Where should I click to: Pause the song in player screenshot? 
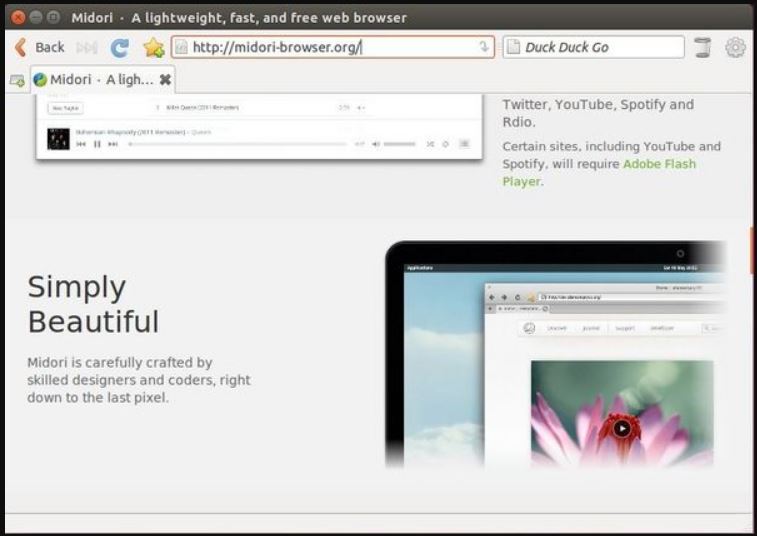click(97, 144)
